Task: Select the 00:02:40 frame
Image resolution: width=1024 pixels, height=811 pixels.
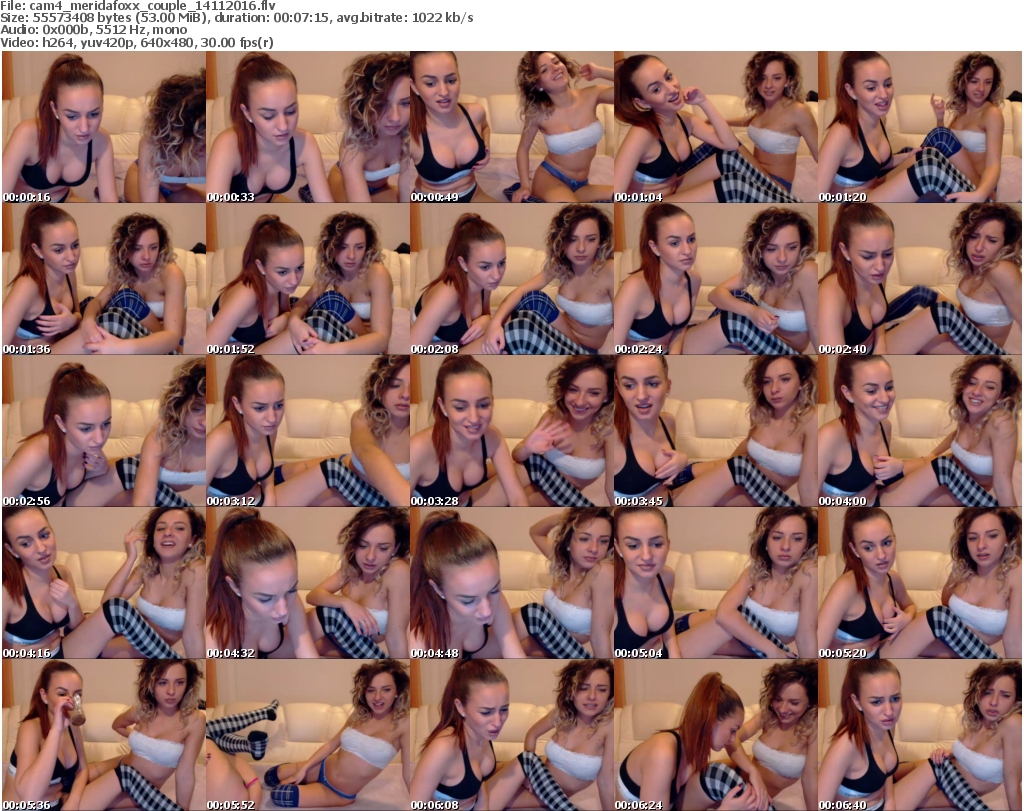Action: (x=919, y=280)
